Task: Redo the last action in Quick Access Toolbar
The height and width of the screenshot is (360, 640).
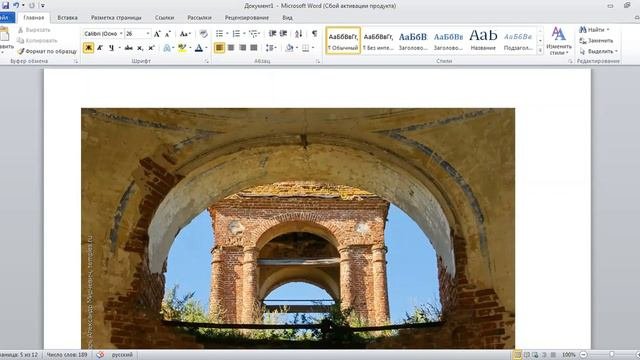Action: tap(32, 6)
